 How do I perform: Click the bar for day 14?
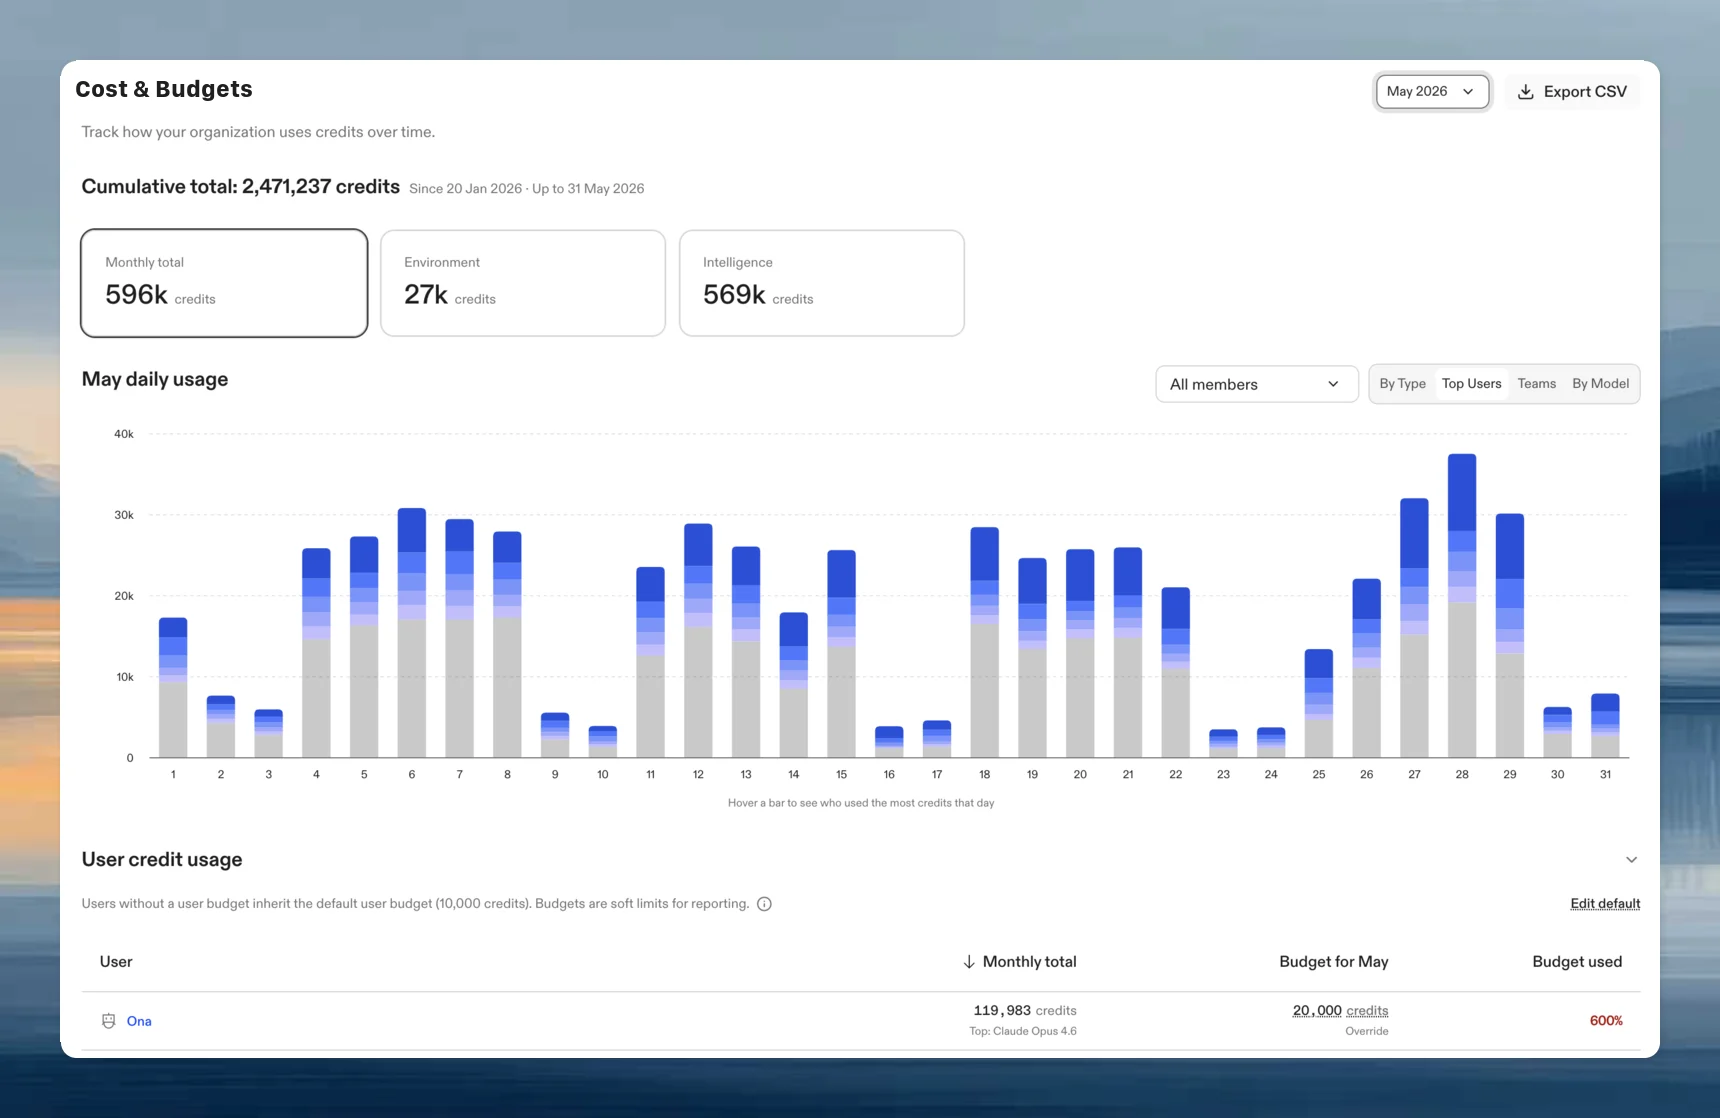click(793, 685)
